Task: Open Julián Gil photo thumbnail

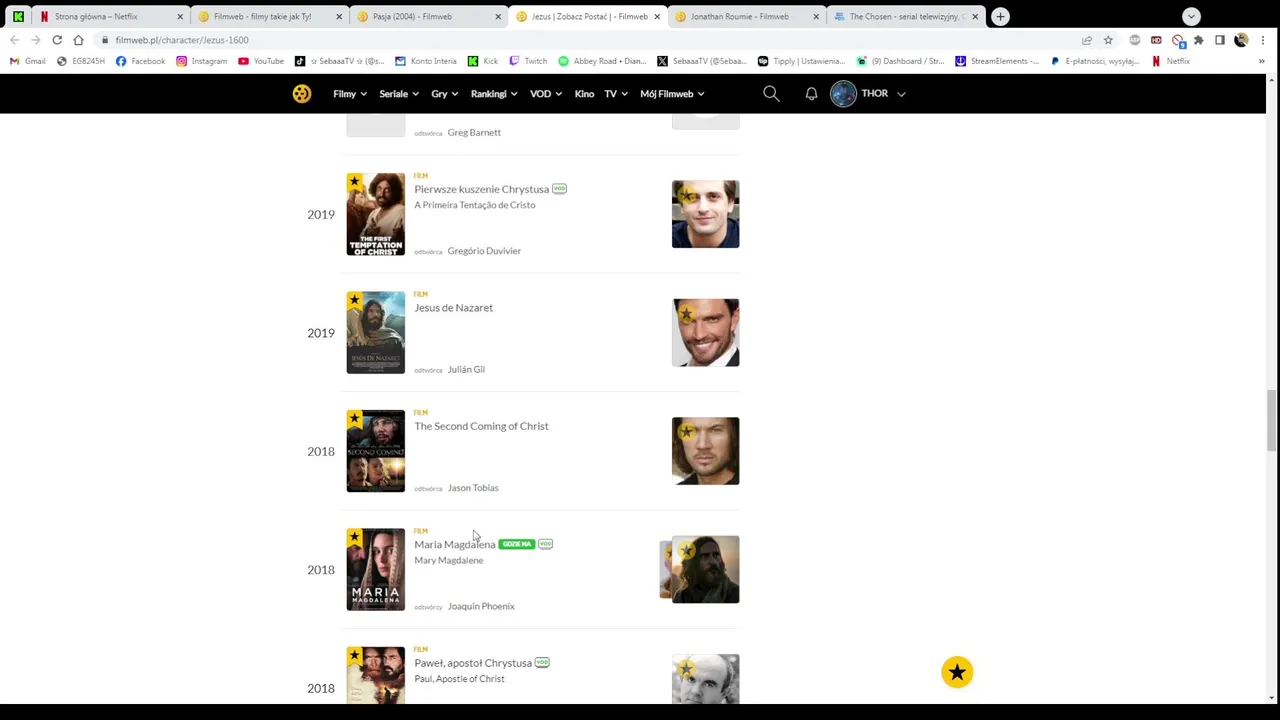Action: point(706,333)
